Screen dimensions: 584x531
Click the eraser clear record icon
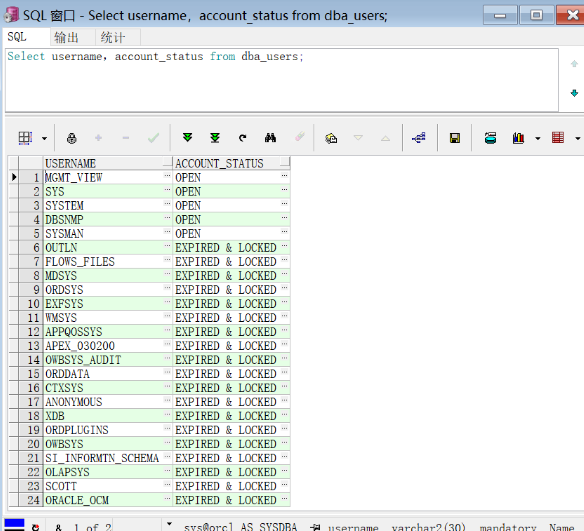click(x=300, y=137)
